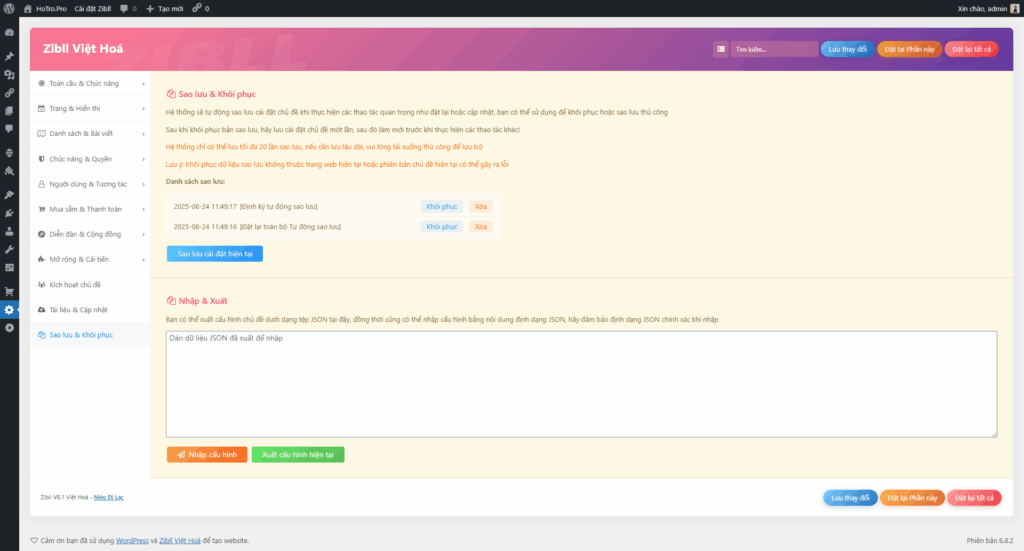Click the admin avatar in the top bar

1015,8
